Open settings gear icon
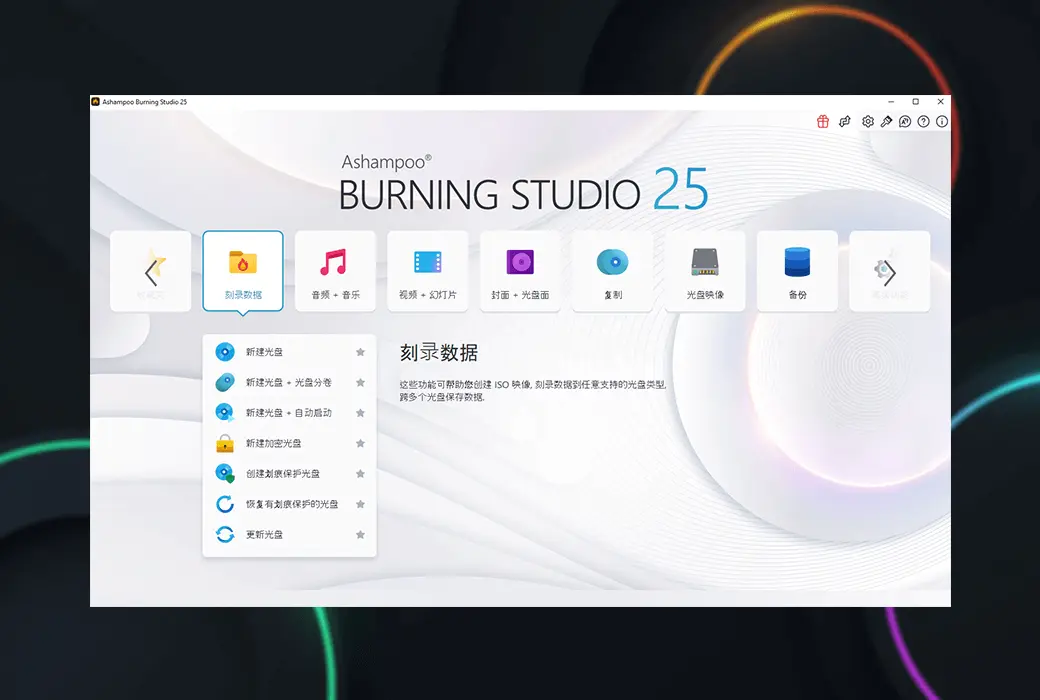The width and height of the screenshot is (1040, 700). coord(868,121)
